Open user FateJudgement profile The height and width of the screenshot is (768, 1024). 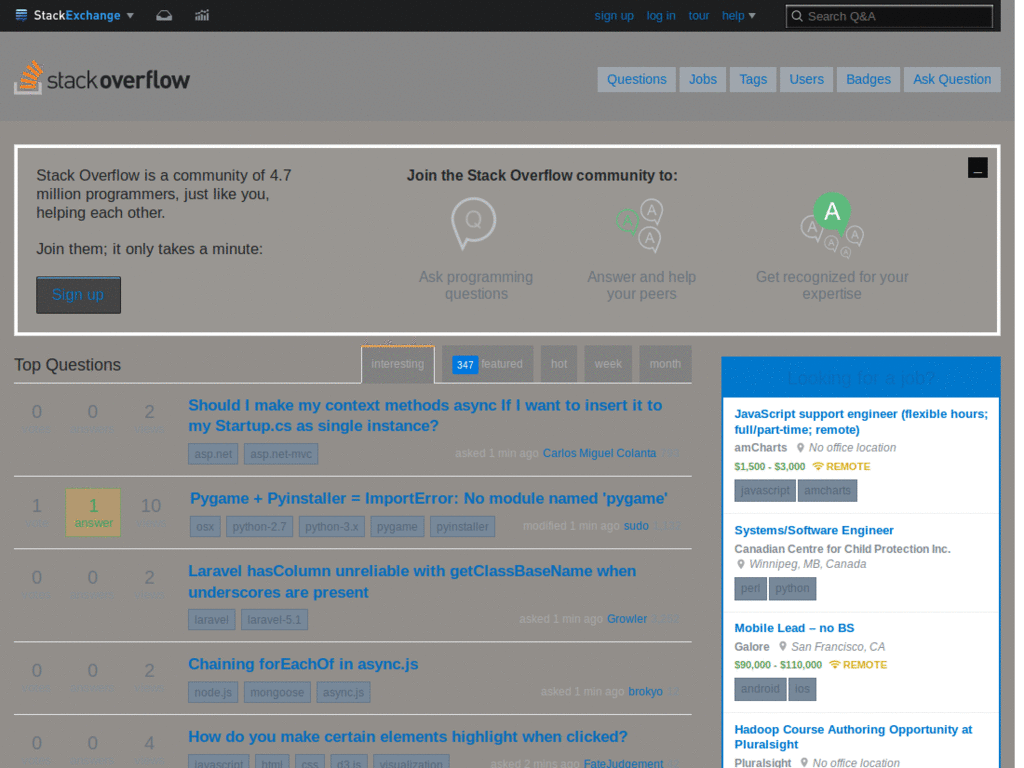pos(623,763)
